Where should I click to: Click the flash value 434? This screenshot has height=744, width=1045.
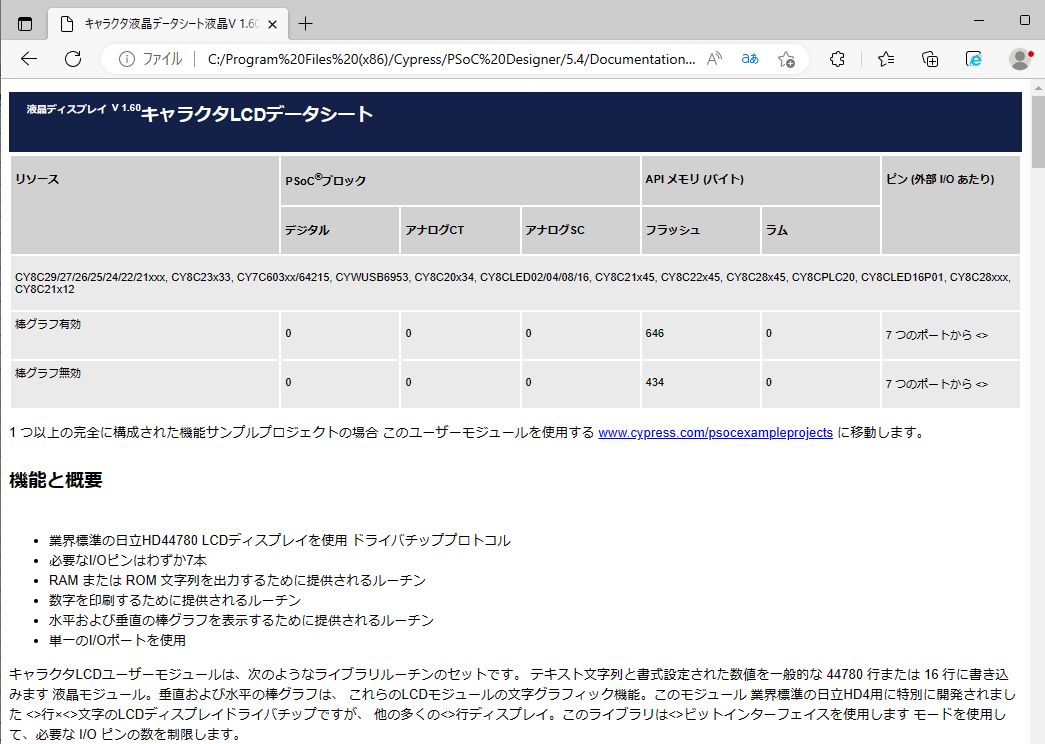pyautogui.click(x=654, y=383)
